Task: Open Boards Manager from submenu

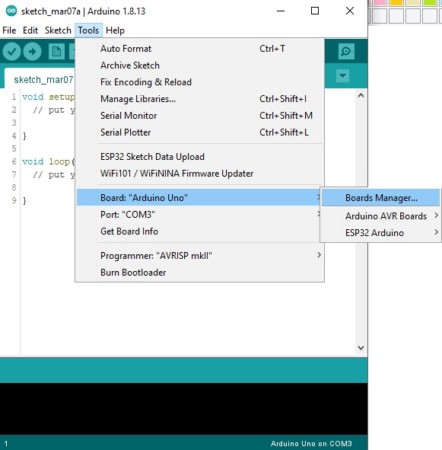Action: pos(381,198)
